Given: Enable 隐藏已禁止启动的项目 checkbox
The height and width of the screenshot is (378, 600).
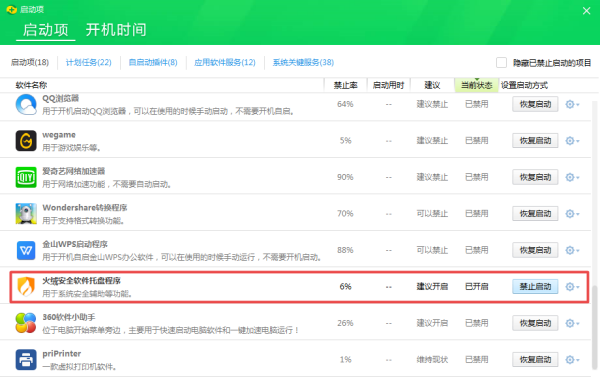Looking at the screenshot, I should click(501, 62).
